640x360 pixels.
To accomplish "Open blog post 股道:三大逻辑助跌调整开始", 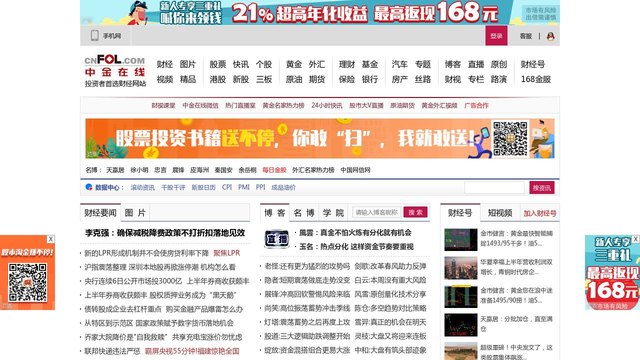I will (307, 336).
